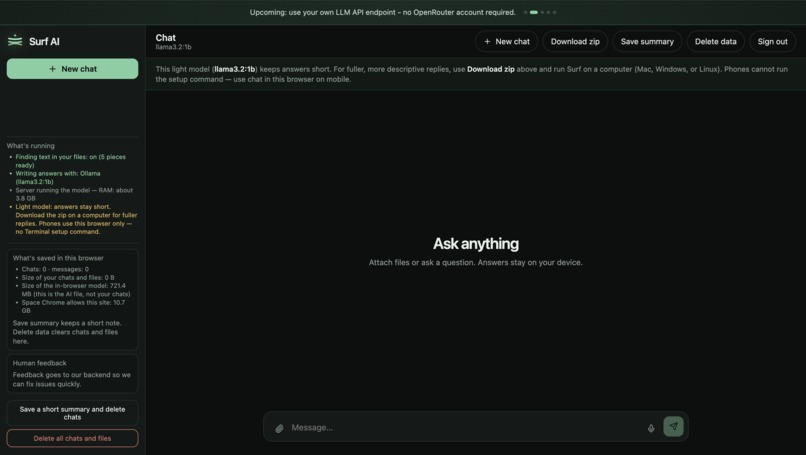
Task: Click the Download zip button
Action: tap(575, 42)
